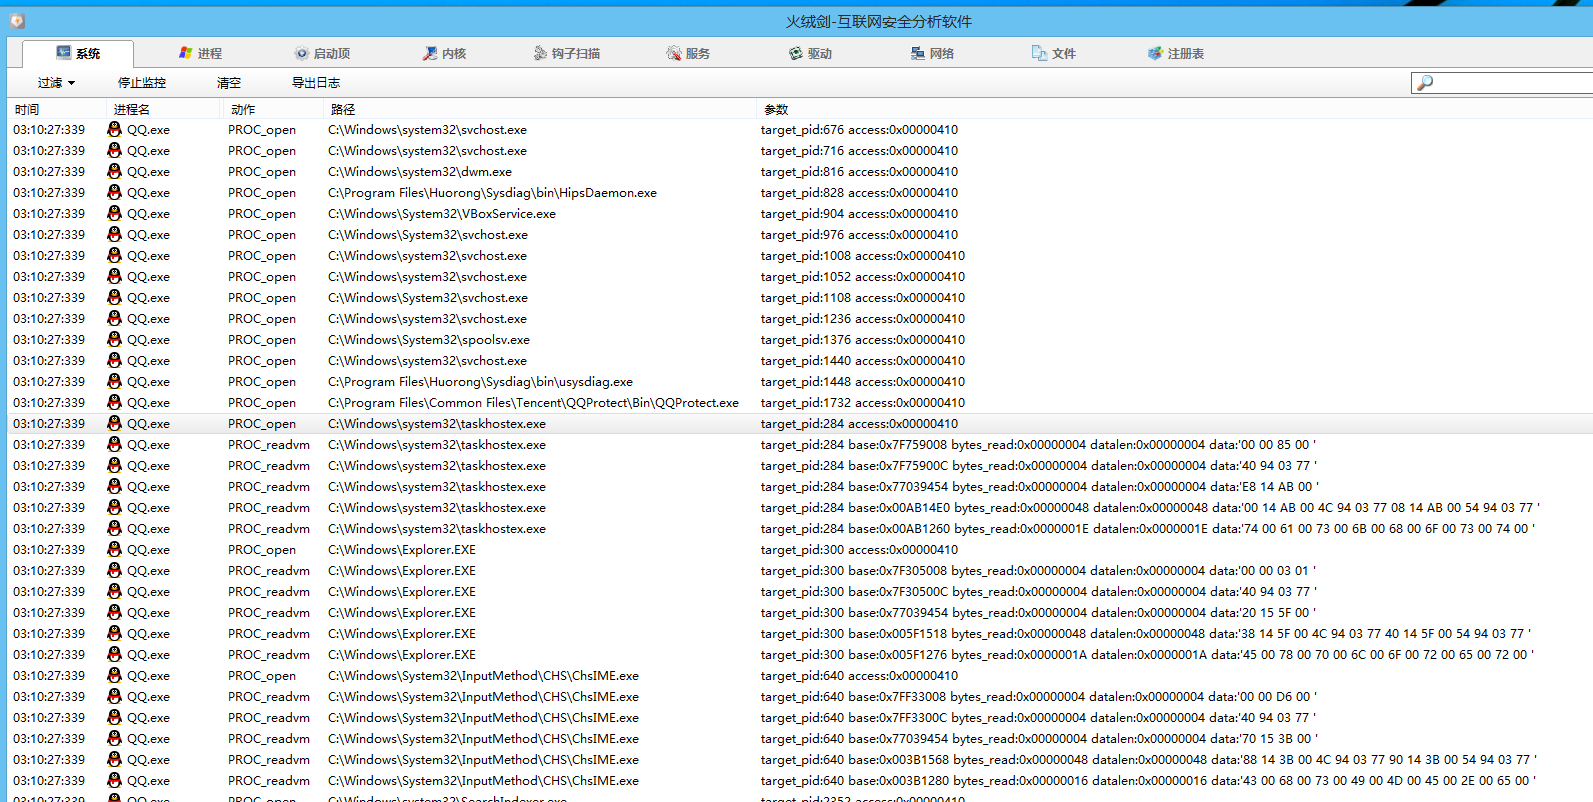
Task: Select row with target_pid:676
Action: 800,130
